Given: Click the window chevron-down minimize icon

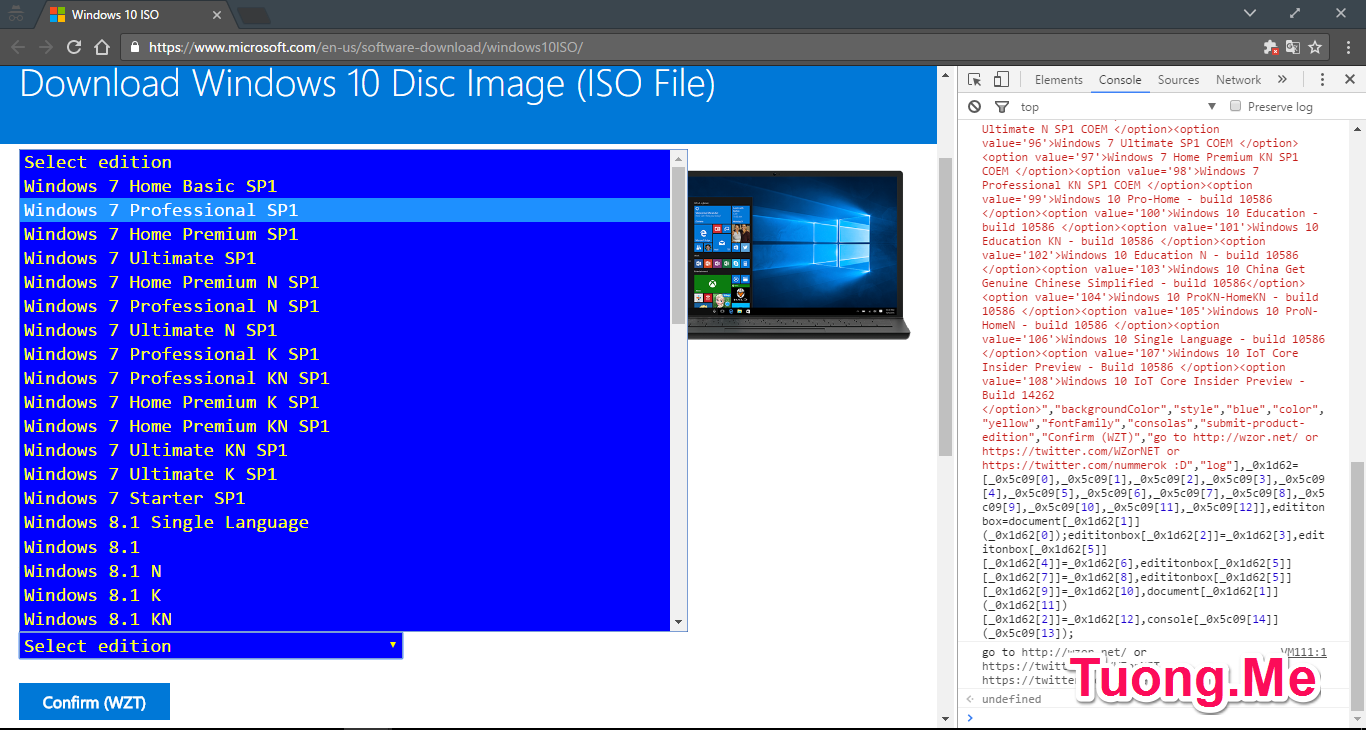Looking at the screenshot, I should pyautogui.click(x=1249, y=13).
